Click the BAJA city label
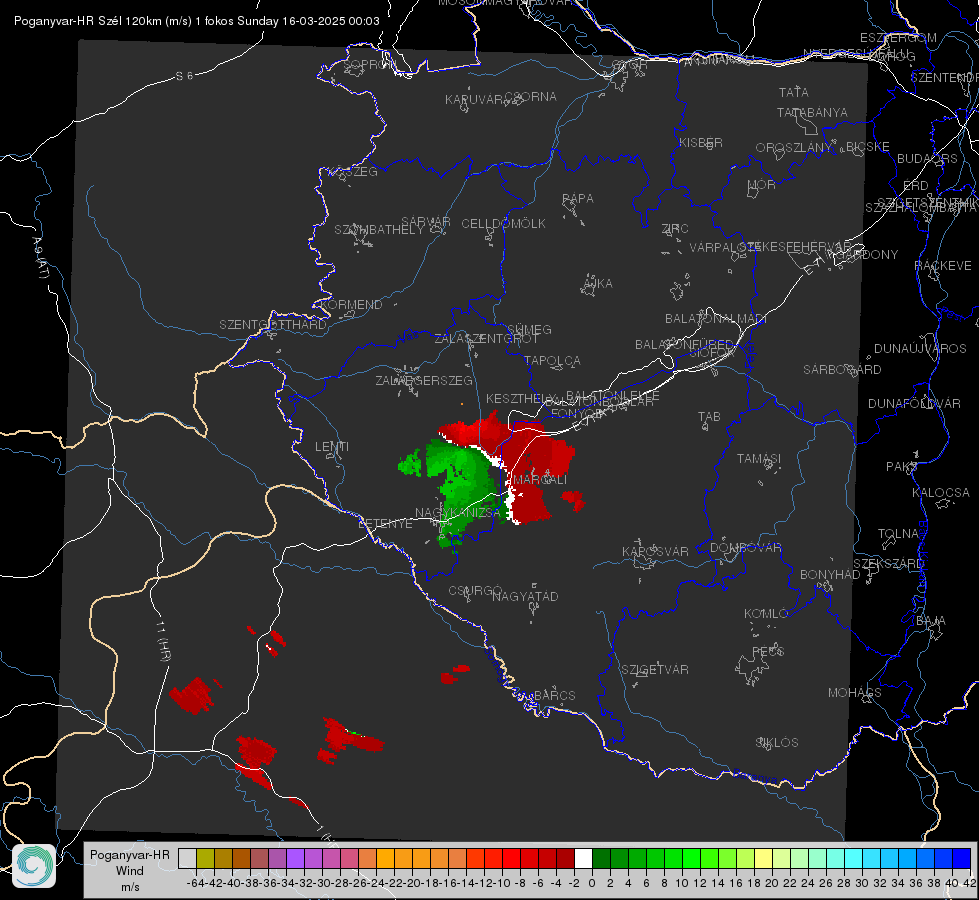 pos(931,620)
